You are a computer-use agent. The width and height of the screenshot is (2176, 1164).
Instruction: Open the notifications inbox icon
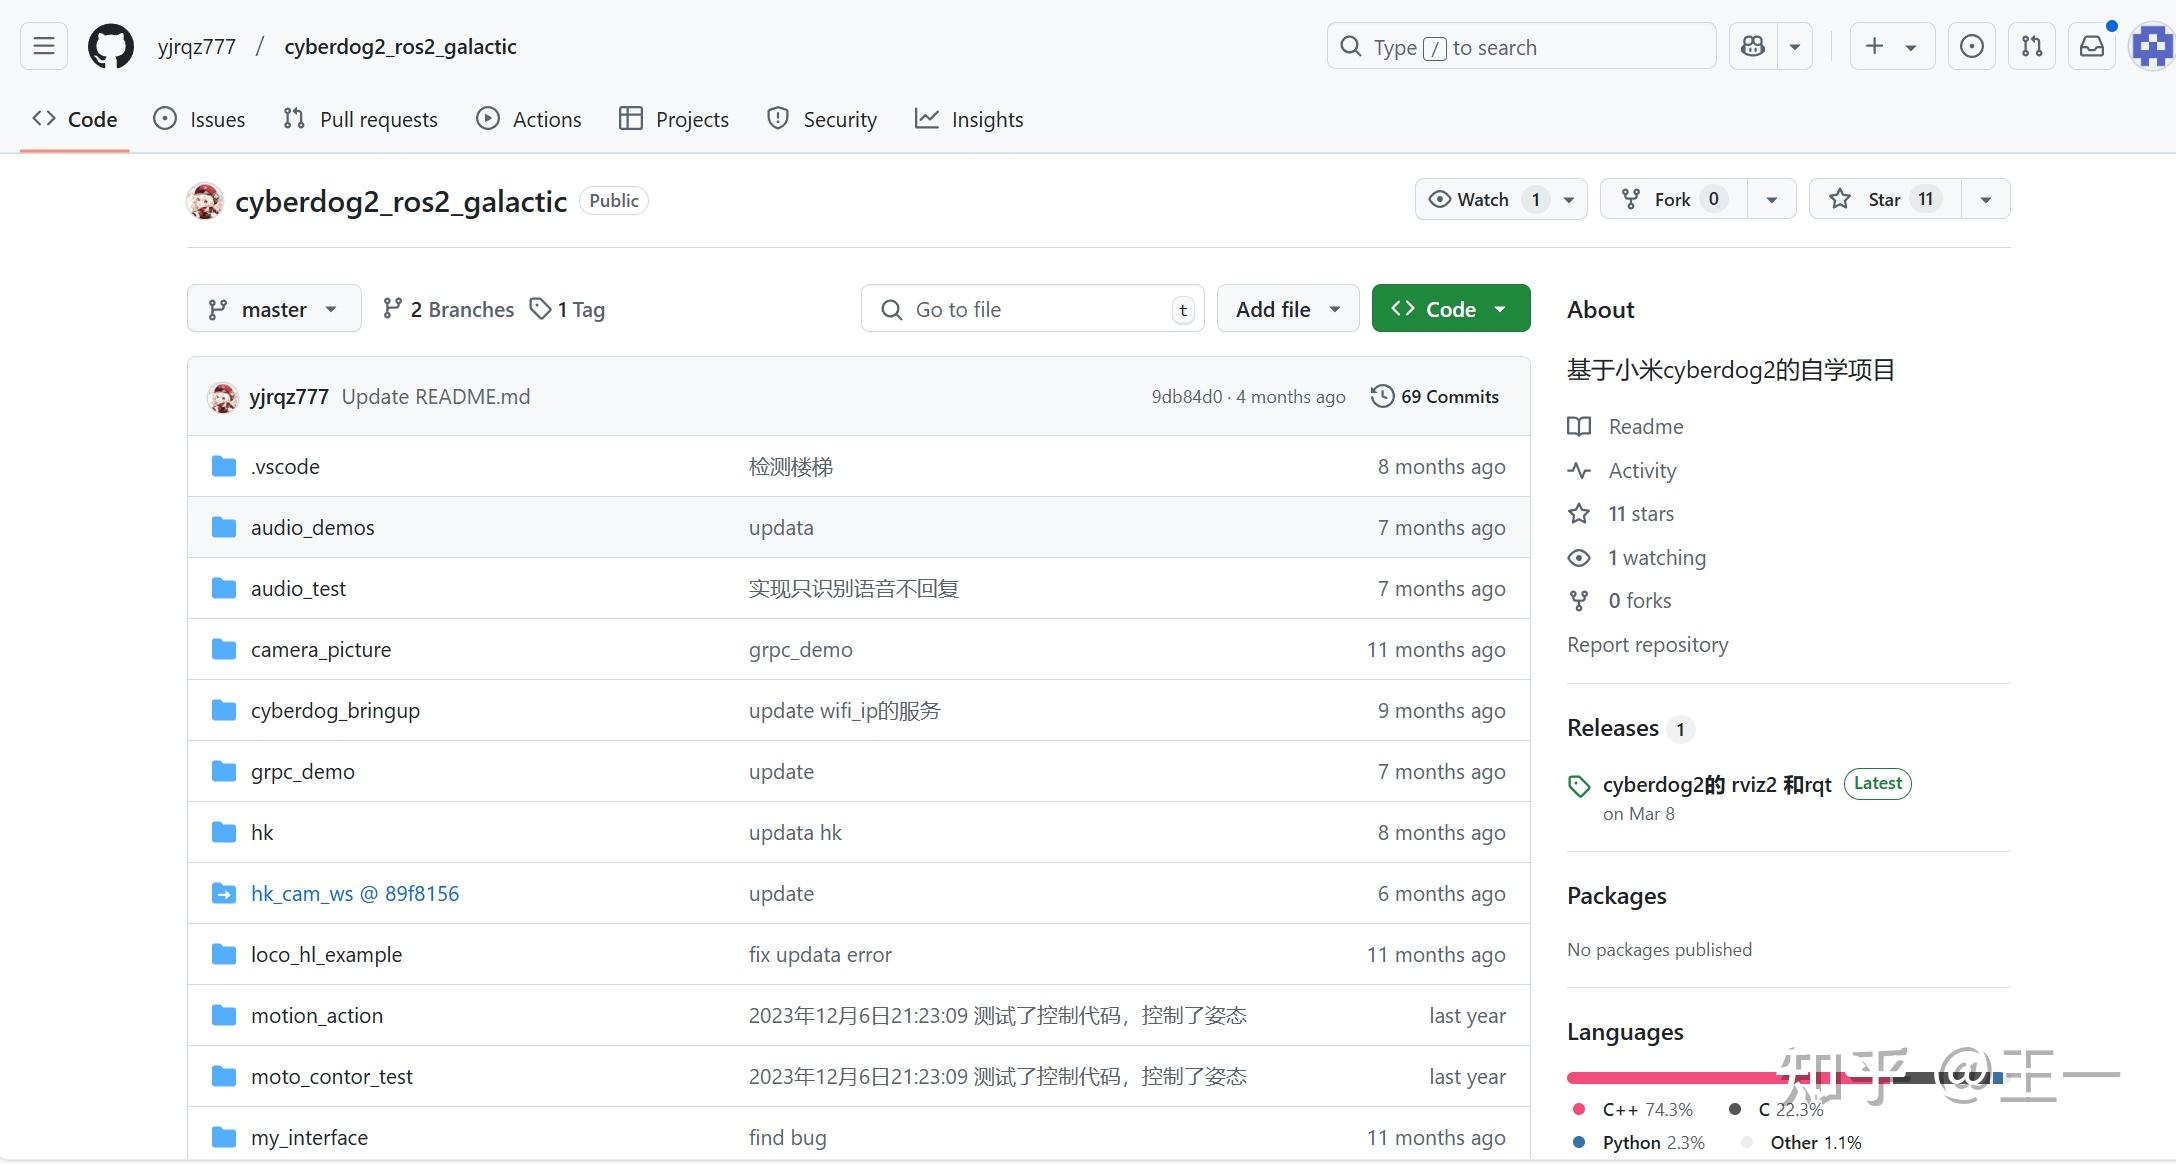2091,46
